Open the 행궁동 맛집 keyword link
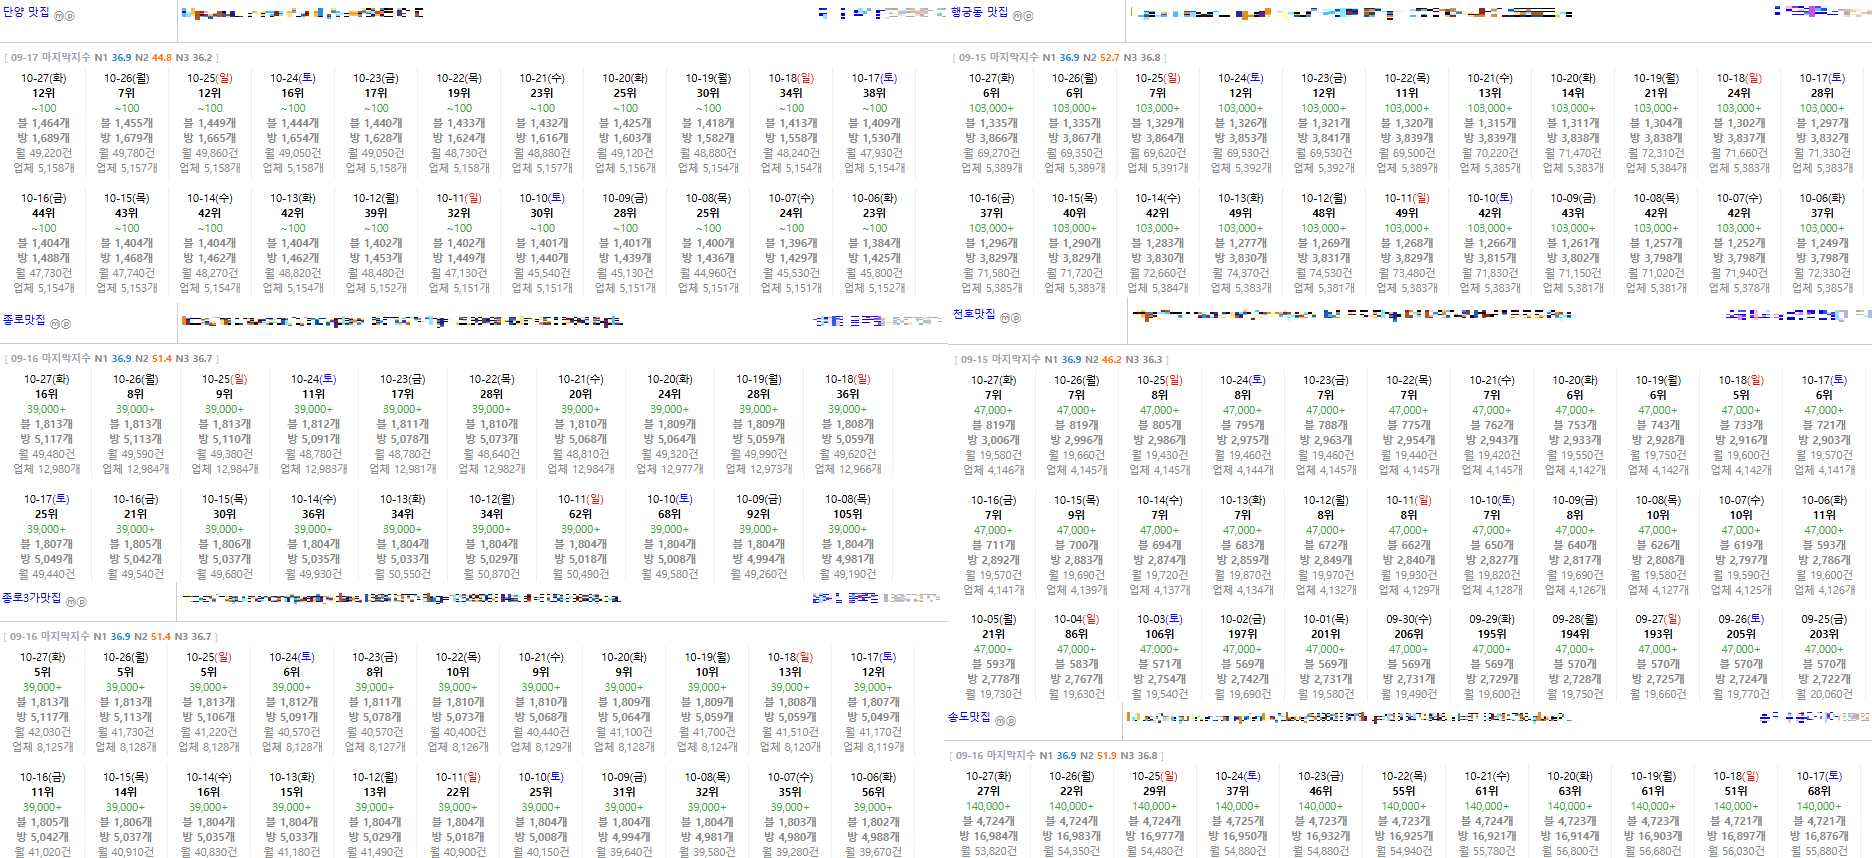 tap(979, 12)
